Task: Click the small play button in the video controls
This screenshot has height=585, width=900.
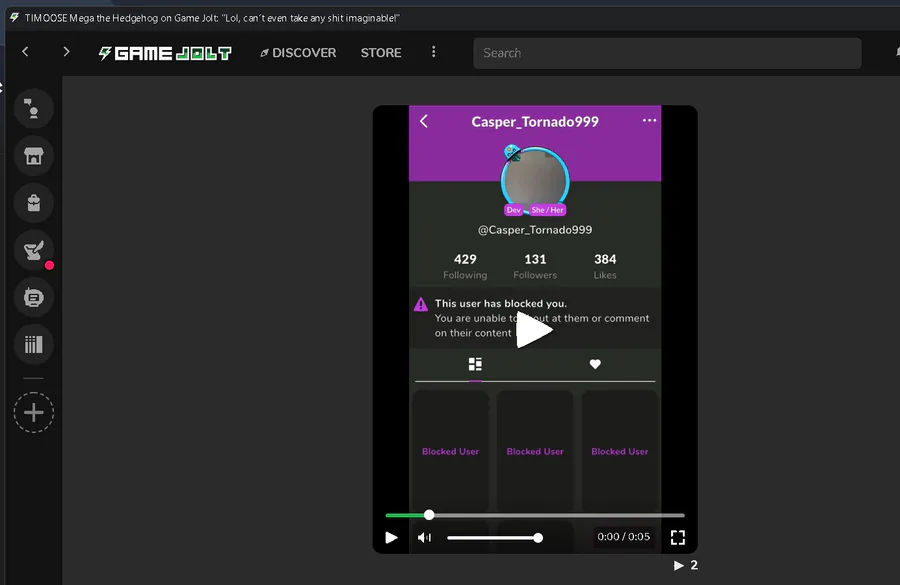Action: click(391, 537)
